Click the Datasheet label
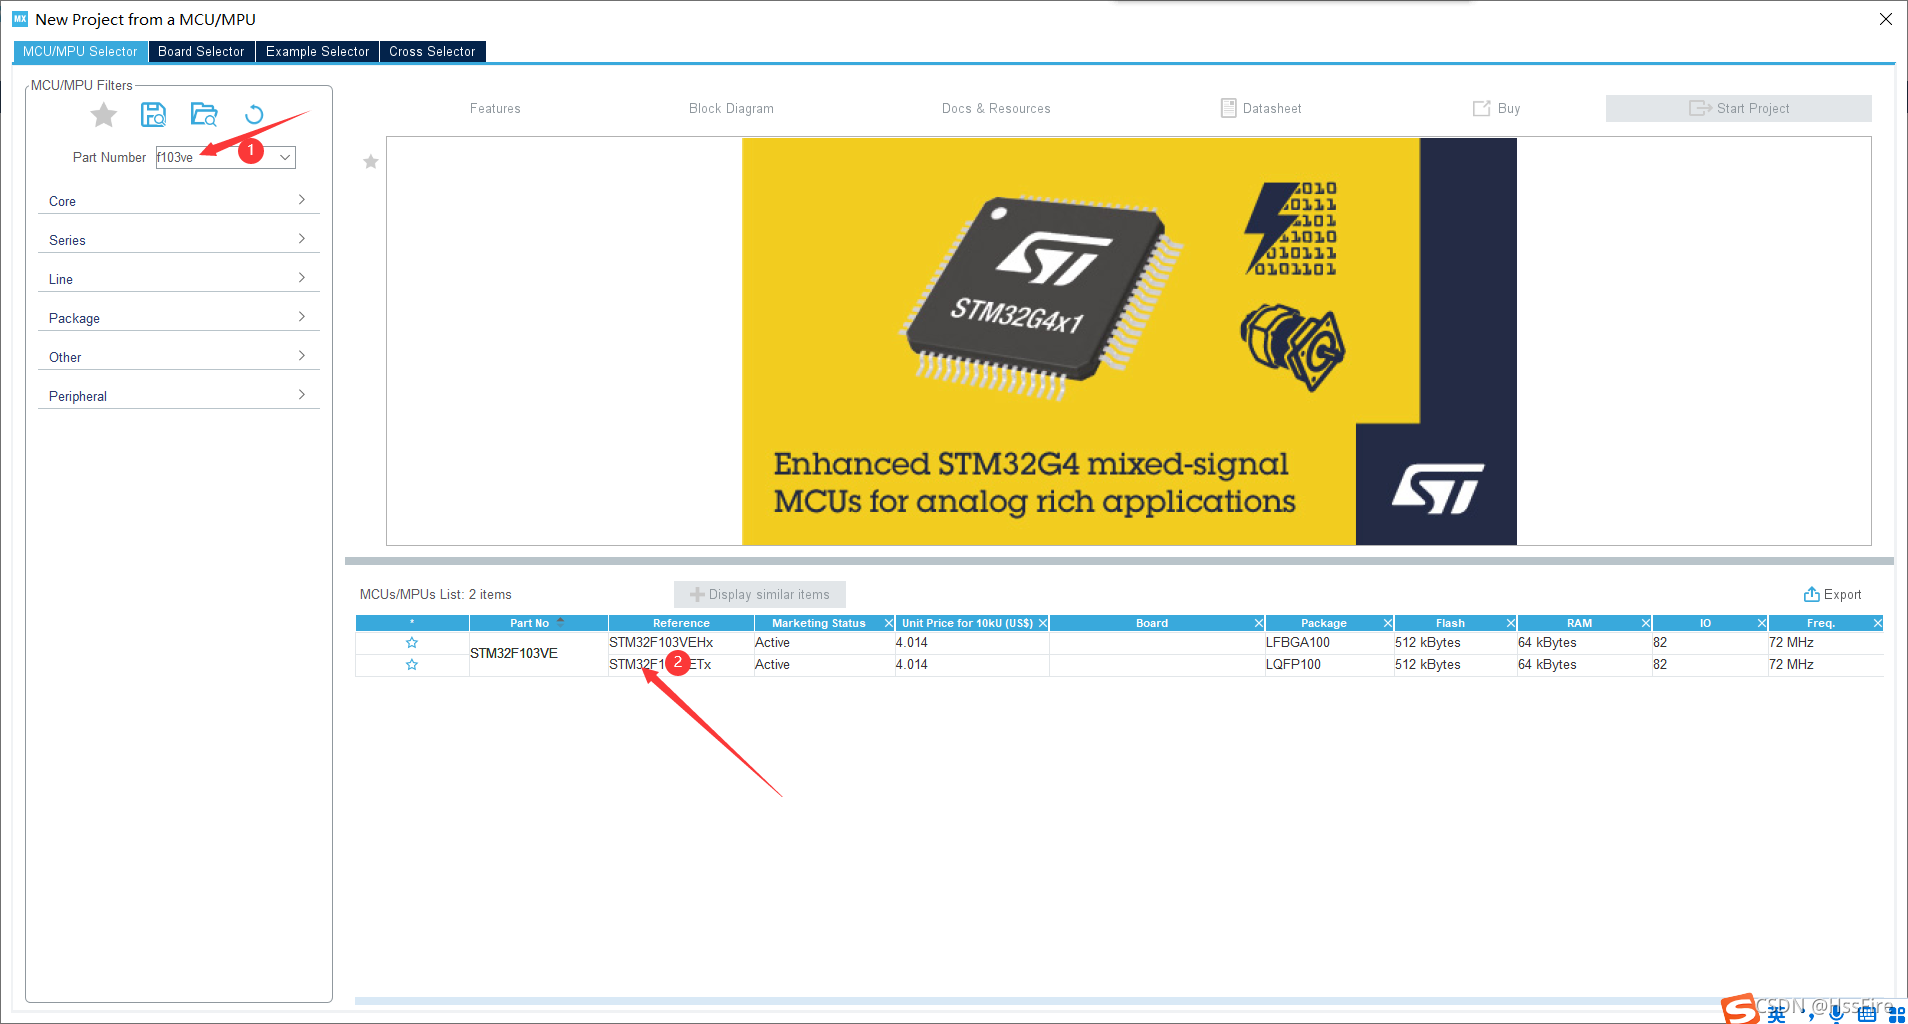The image size is (1908, 1024). point(1272,108)
